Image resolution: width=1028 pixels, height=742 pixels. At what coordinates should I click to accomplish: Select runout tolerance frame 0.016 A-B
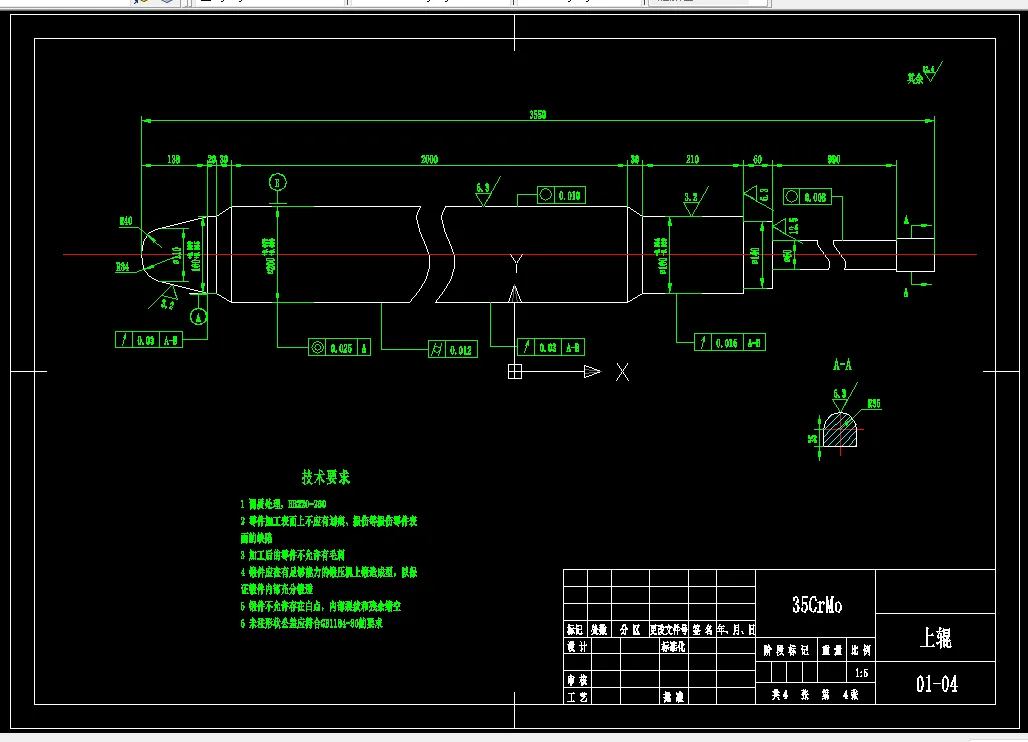[x=730, y=342]
